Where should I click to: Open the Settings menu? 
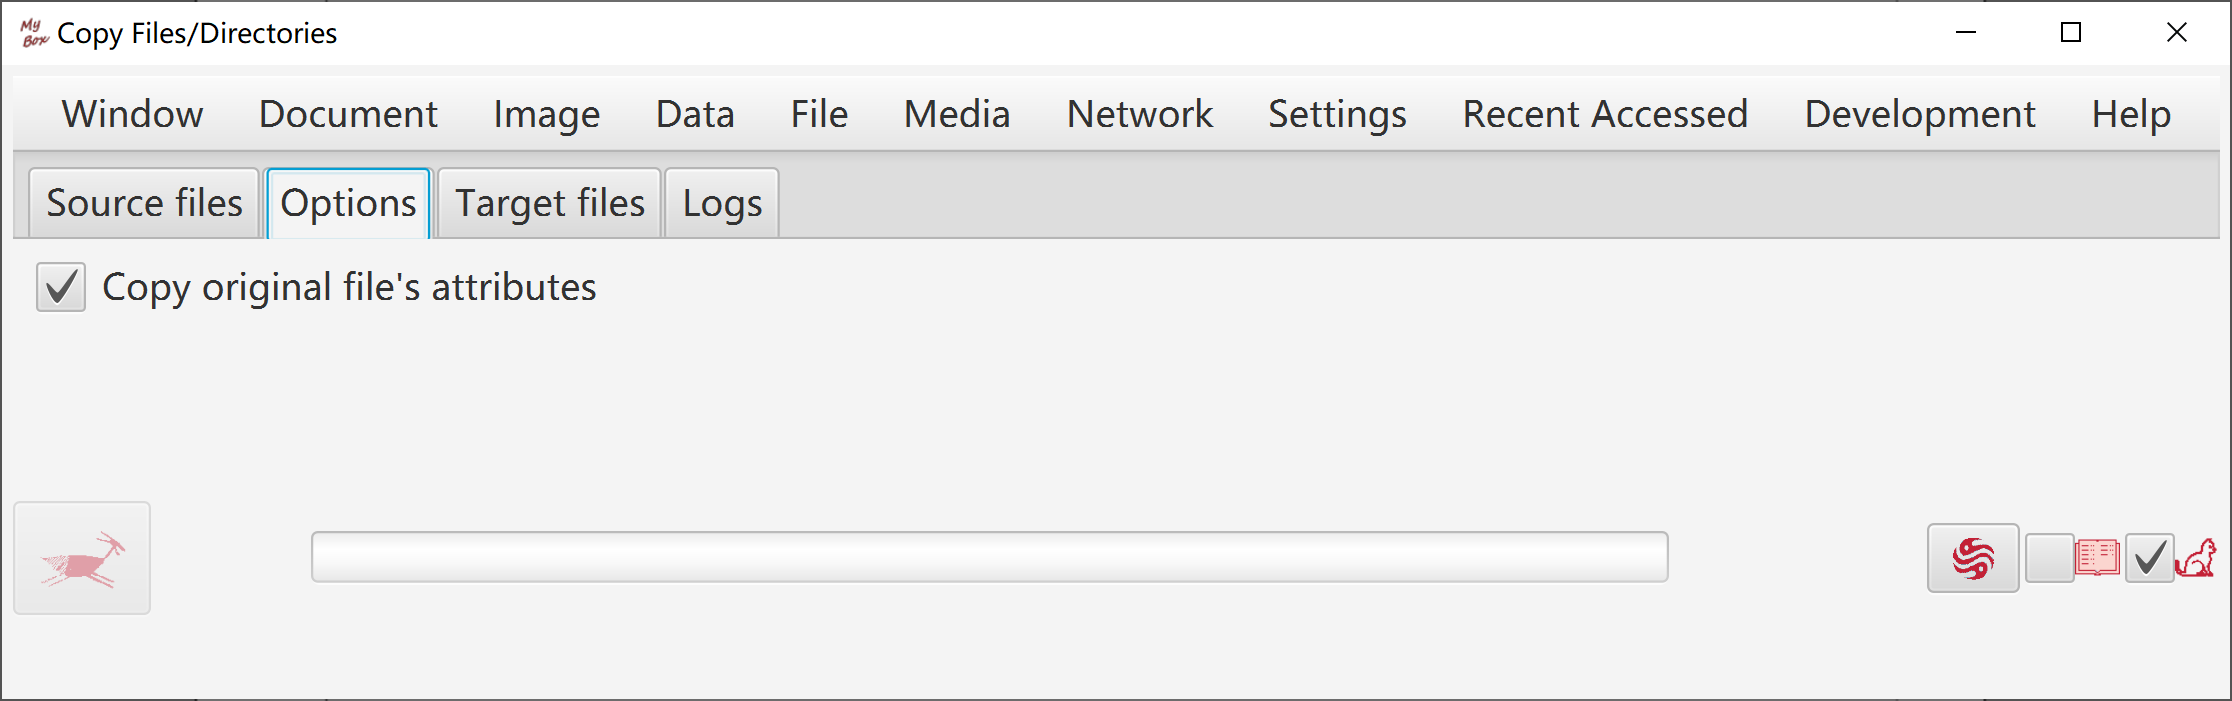[1337, 114]
